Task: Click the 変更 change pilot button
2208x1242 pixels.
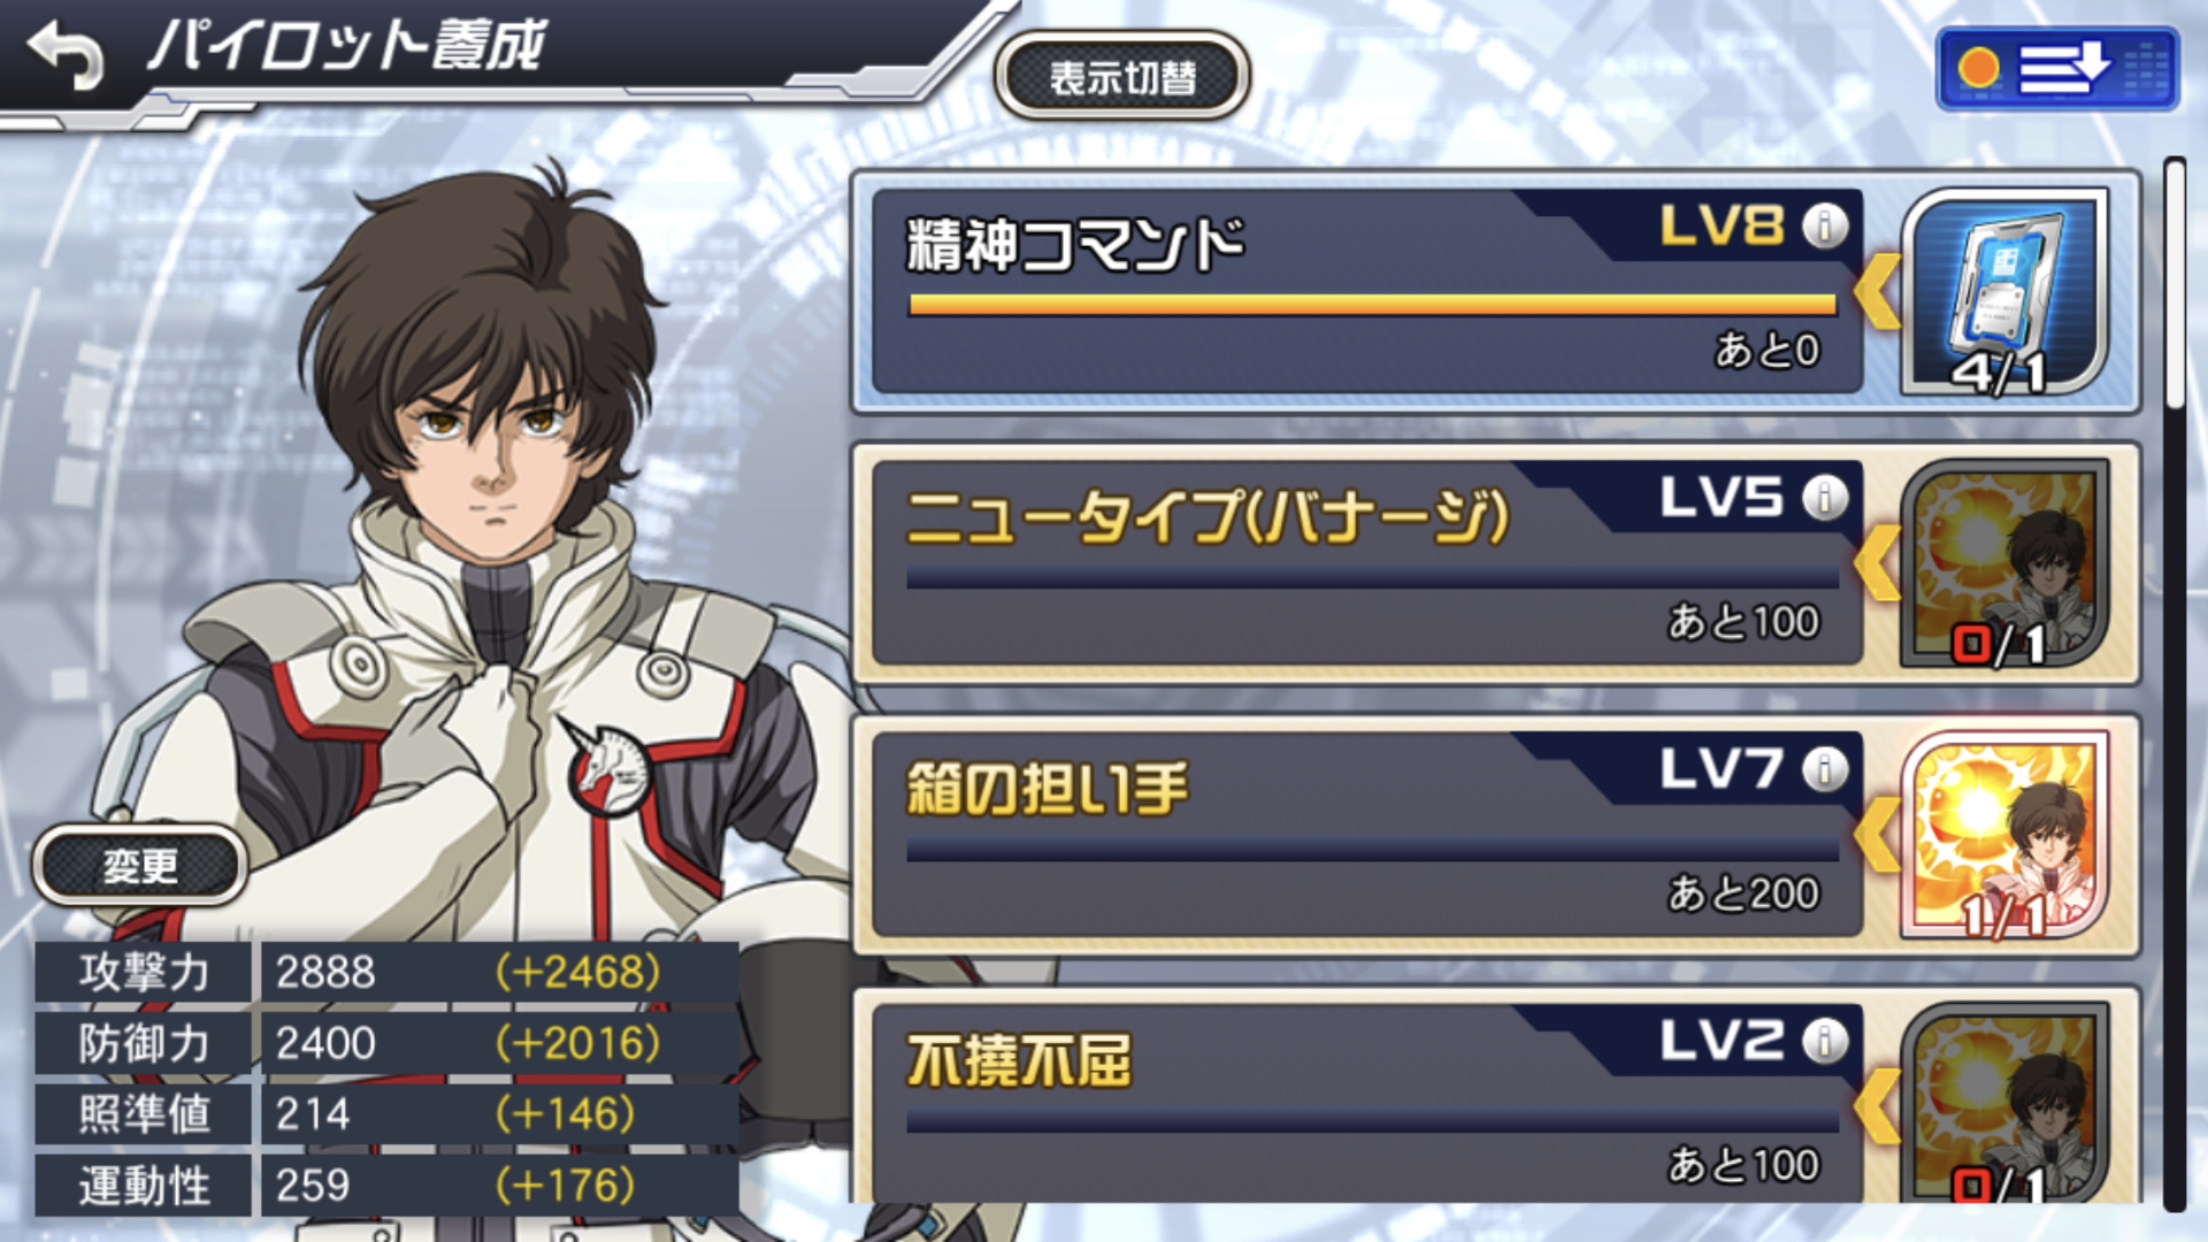Action: click(140, 865)
